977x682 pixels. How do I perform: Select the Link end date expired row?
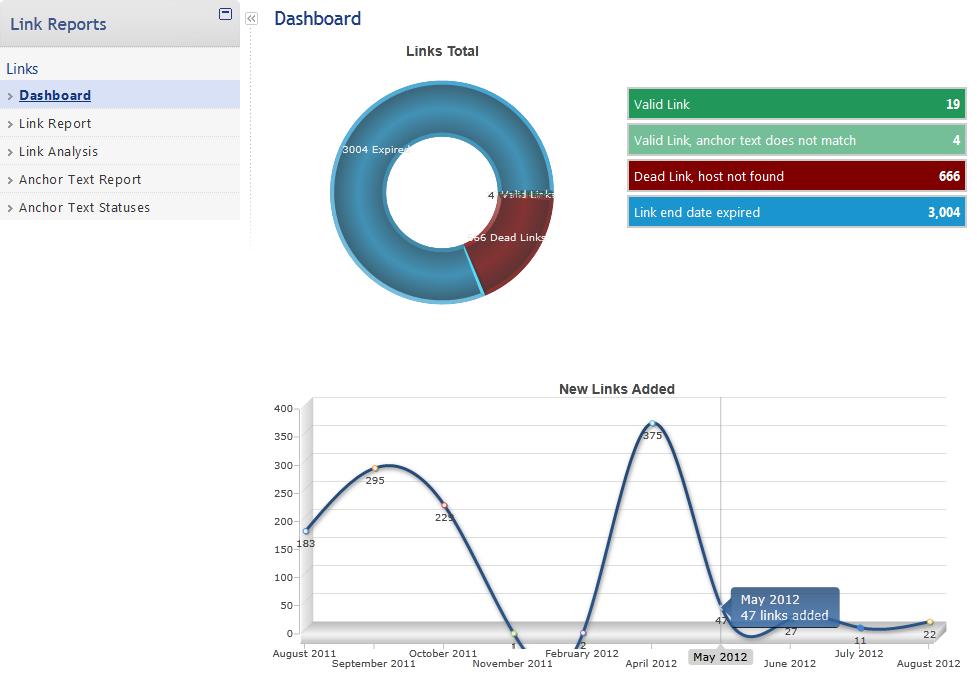tap(796, 213)
